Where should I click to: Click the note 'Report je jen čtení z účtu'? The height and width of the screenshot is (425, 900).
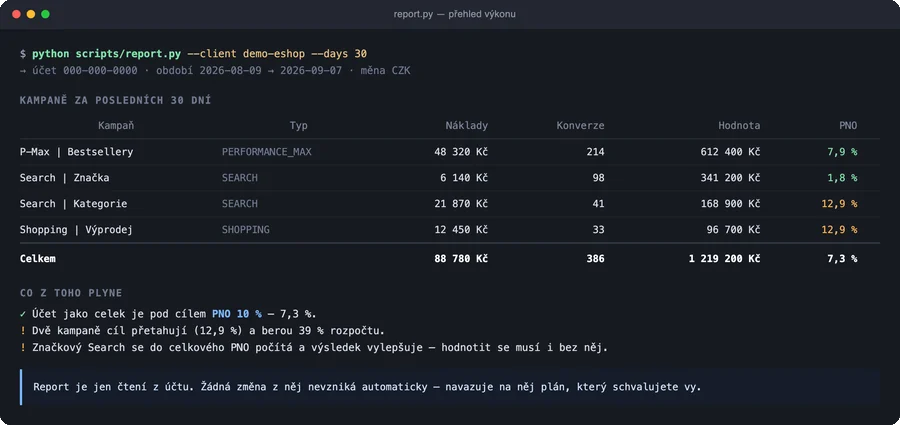(x=367, y=387)
